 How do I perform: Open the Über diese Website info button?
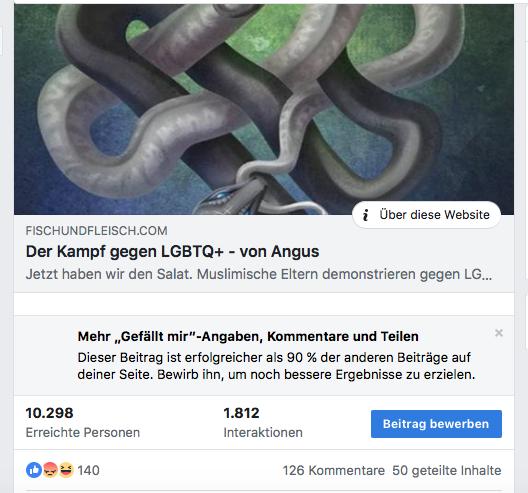(426, 215)
